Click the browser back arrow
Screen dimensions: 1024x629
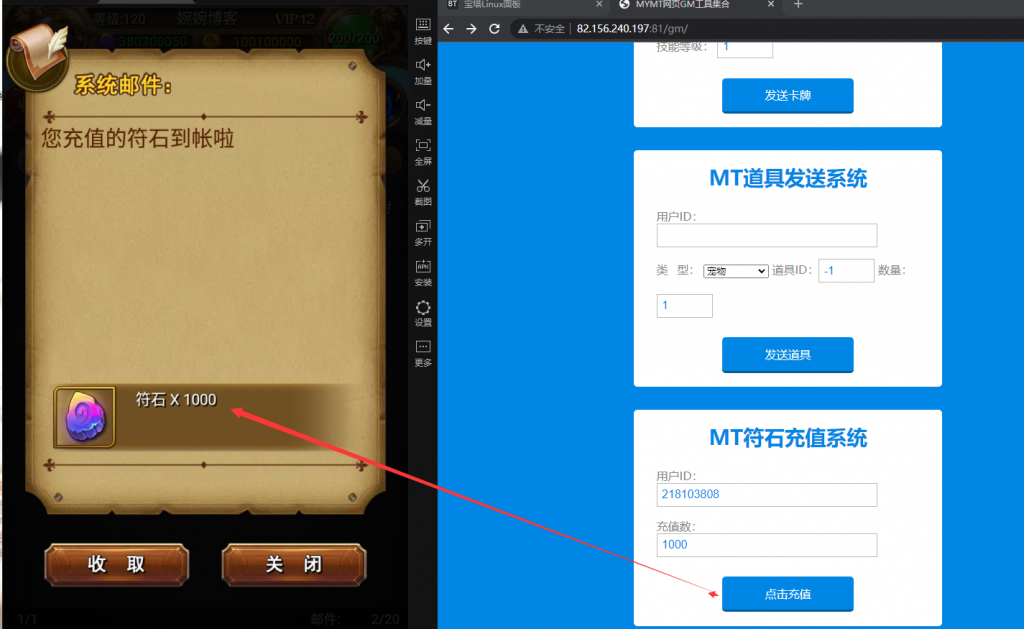pyautogui.click(x=449, y=29)
